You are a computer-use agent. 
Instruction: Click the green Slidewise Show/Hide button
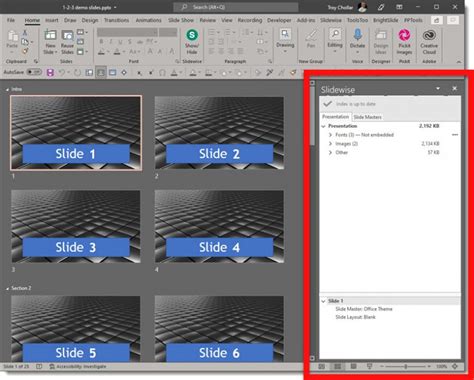192,42
